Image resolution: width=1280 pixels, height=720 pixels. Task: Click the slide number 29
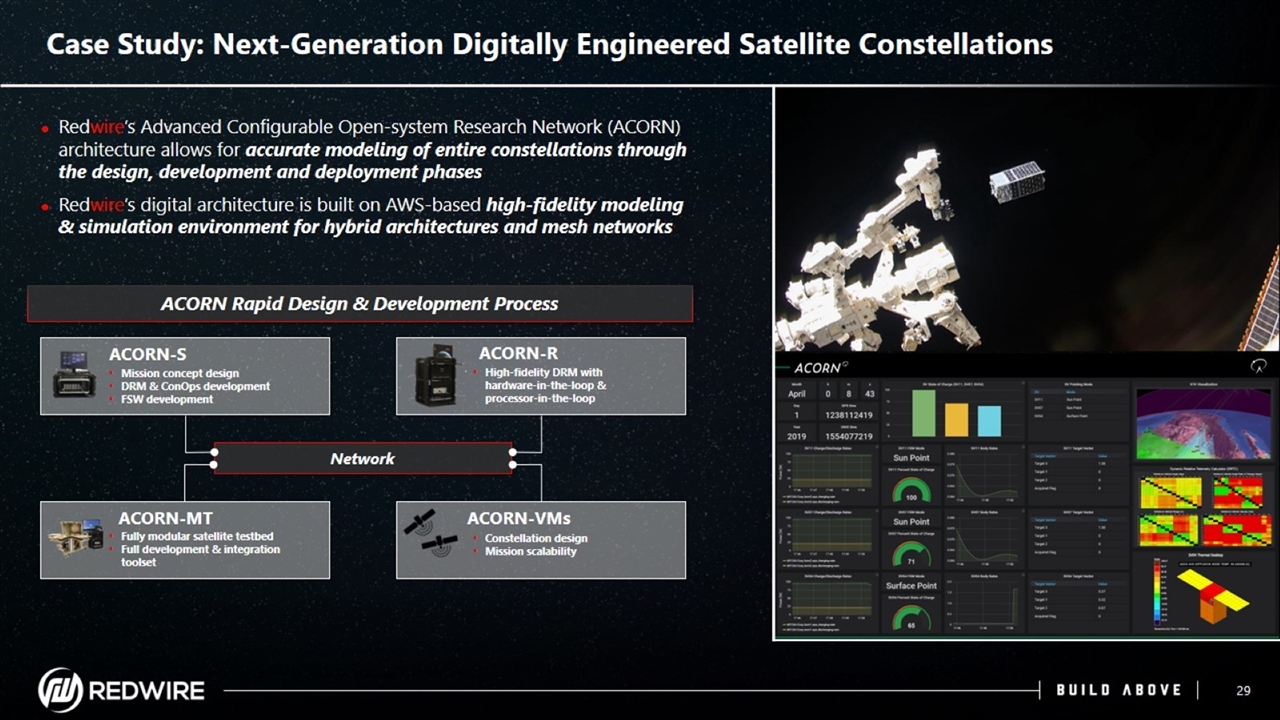[x=1244, y=690]
